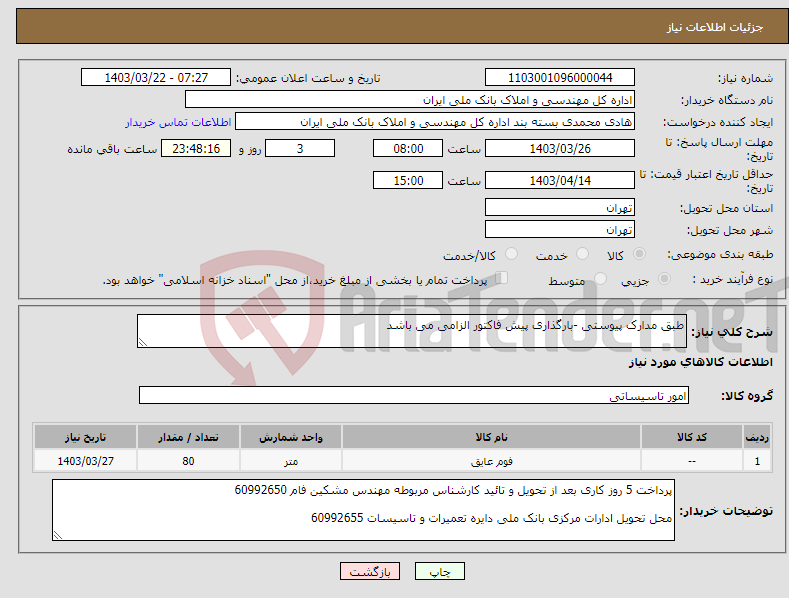
Task: Click the general description text area
Action: (412, 331)
